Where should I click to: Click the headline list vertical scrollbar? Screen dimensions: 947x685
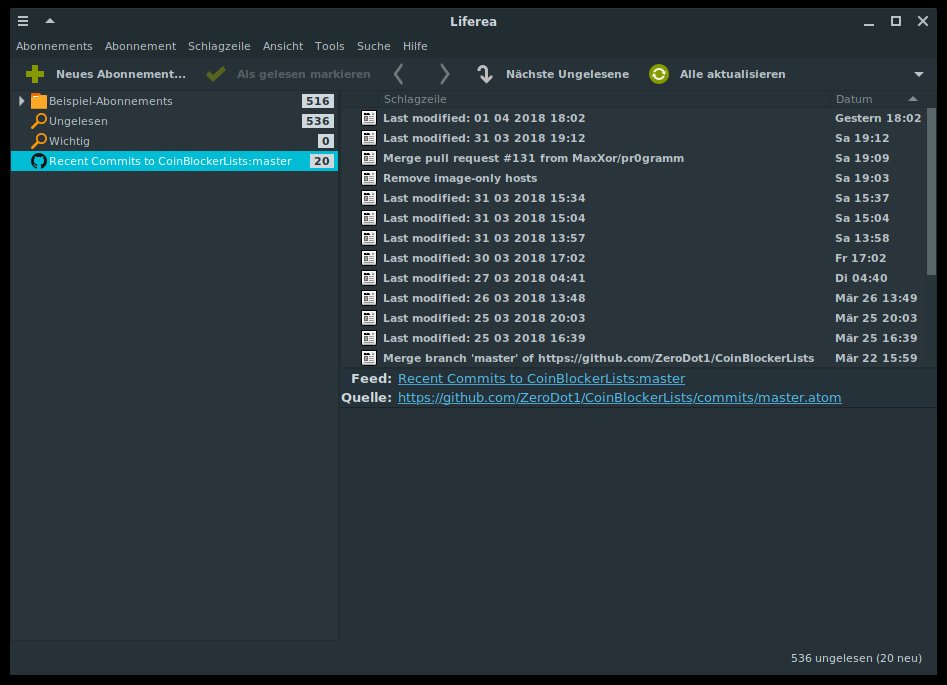click(931, 191)
